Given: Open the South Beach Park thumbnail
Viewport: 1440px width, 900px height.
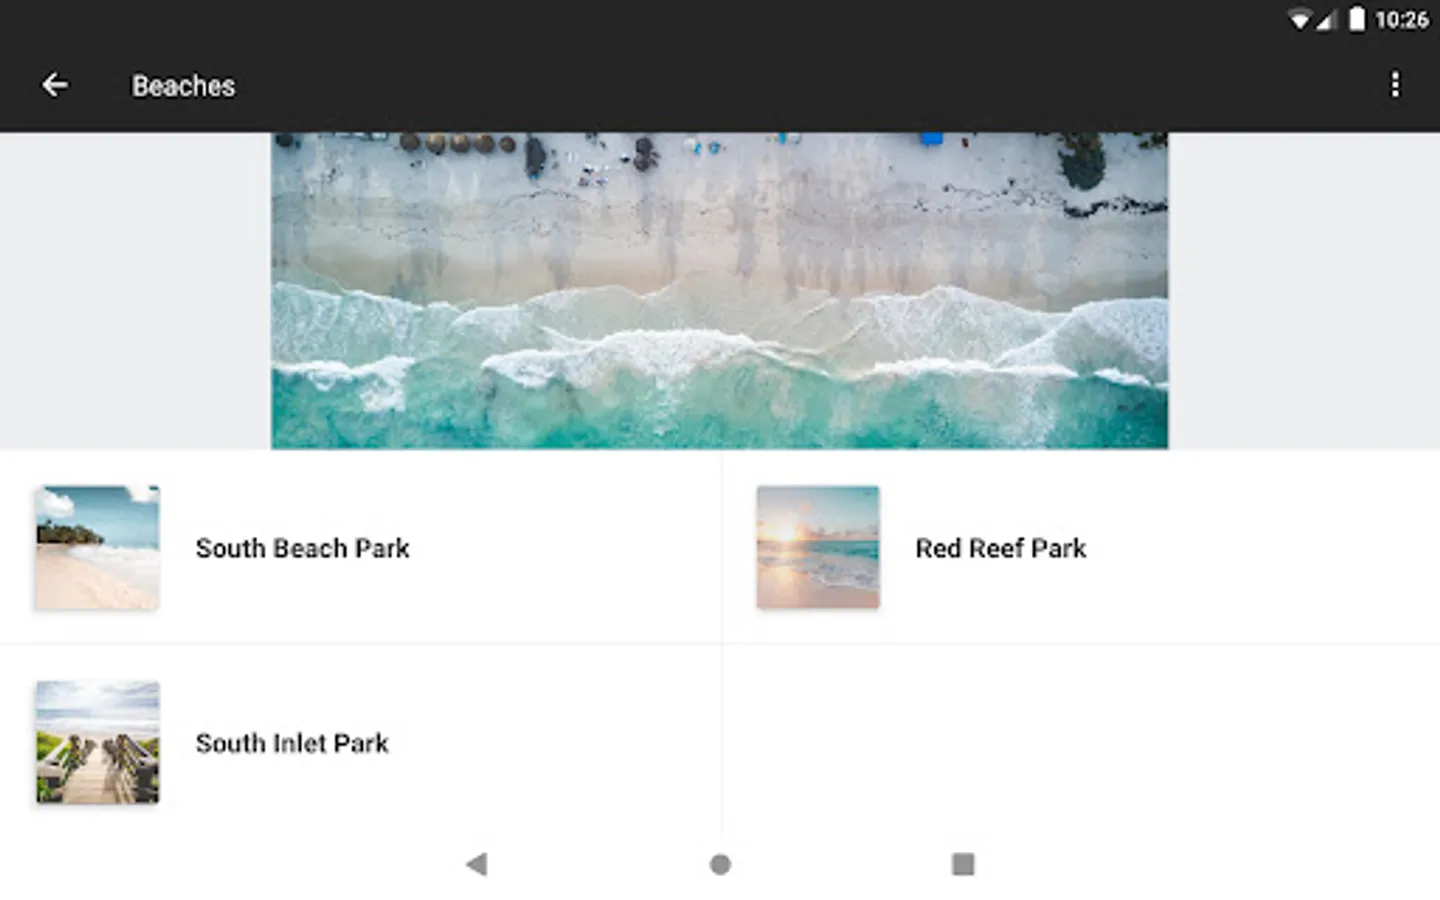Looking at the screenshot, I should point(98,548).
